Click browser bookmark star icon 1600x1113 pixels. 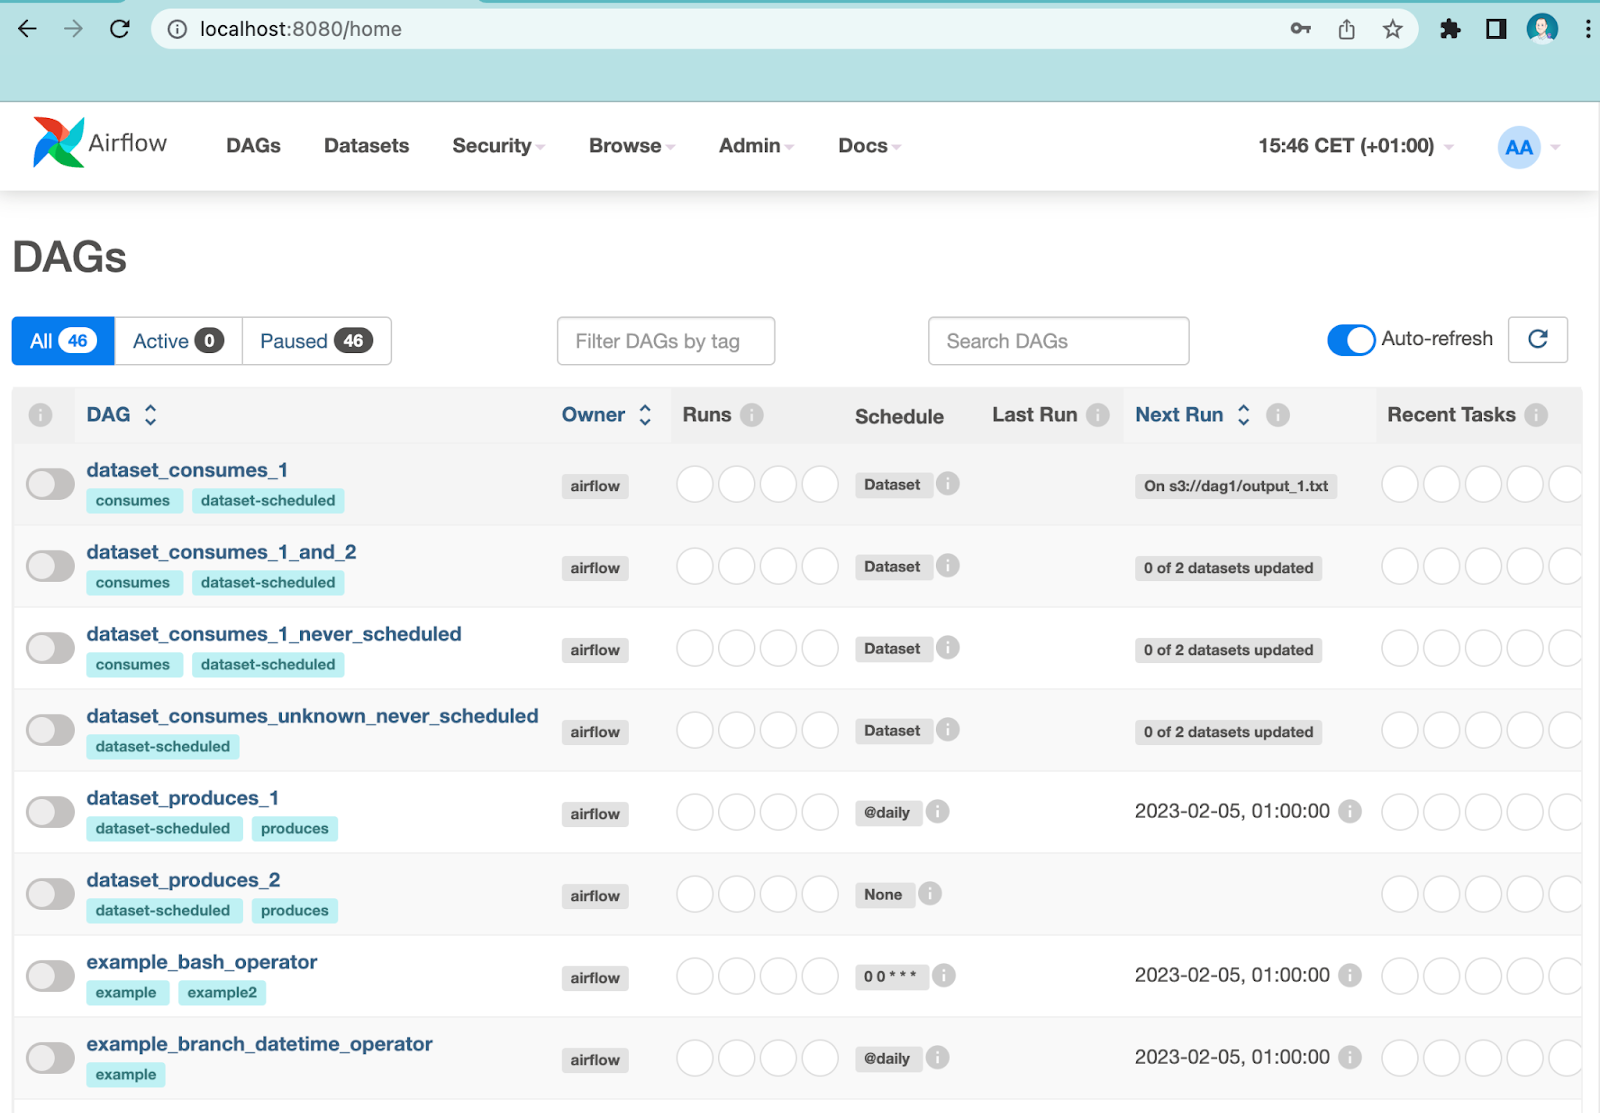pos(1392,29)
